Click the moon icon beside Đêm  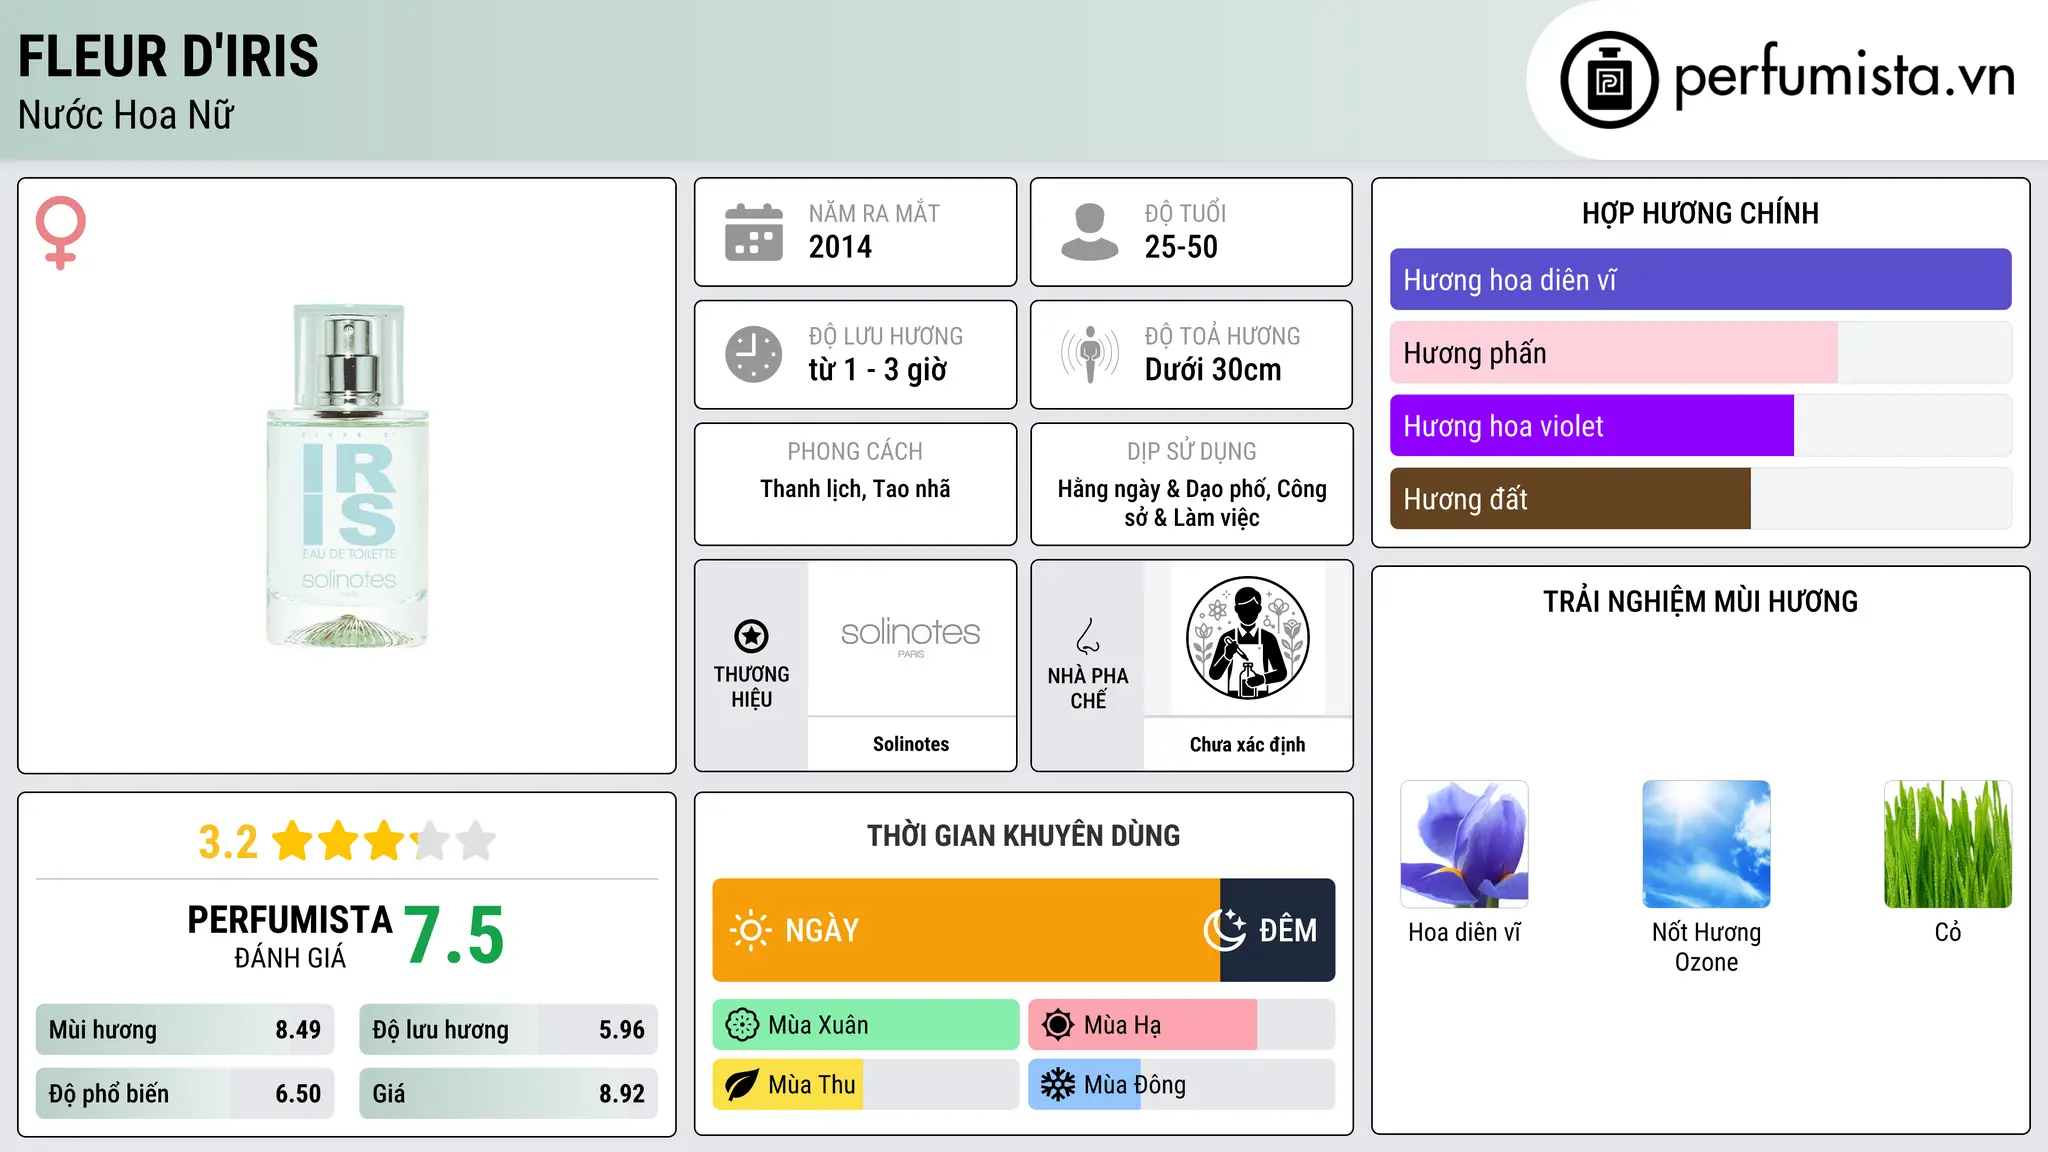(x=1225, y=930)
